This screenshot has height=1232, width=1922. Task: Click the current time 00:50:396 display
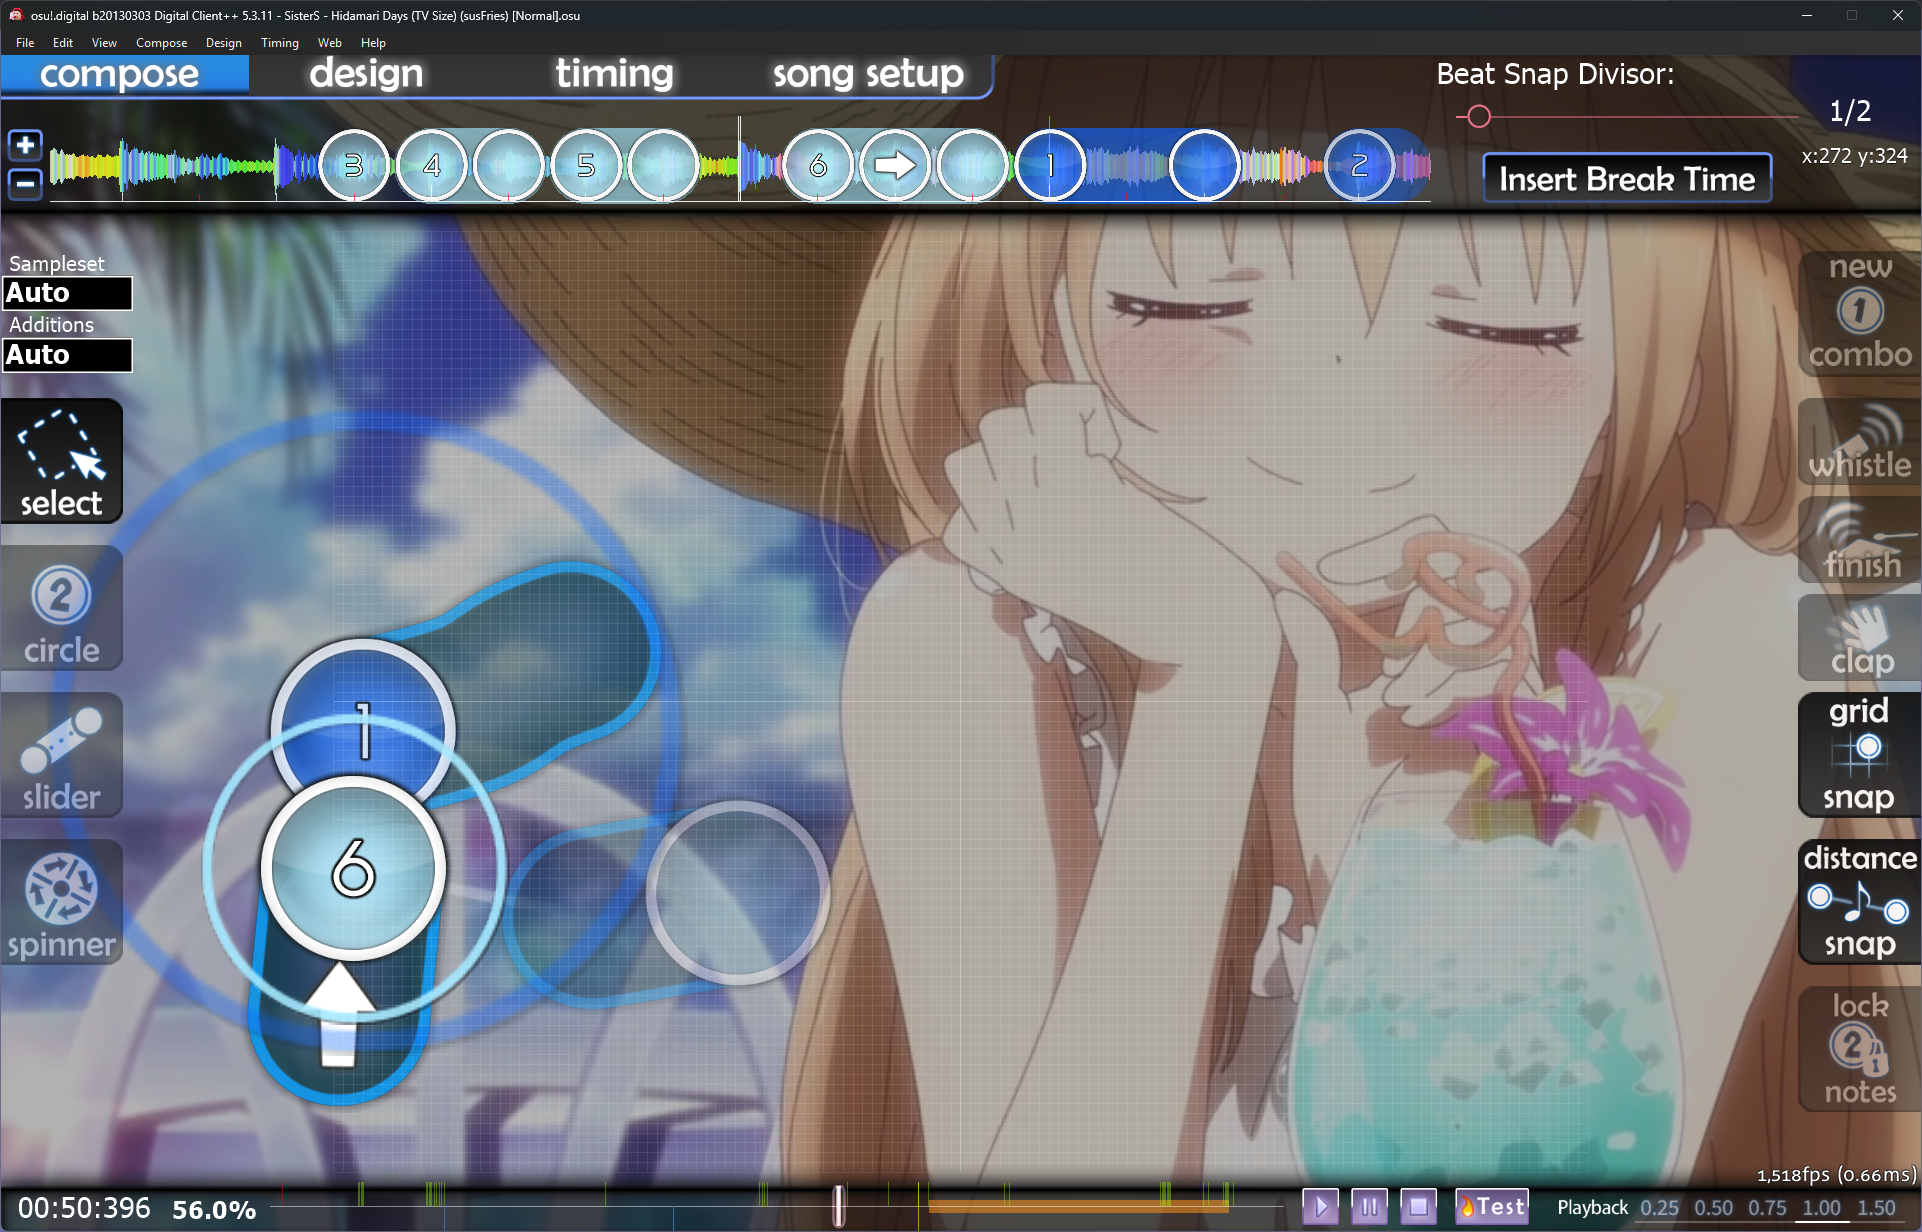click(84, 1208)
